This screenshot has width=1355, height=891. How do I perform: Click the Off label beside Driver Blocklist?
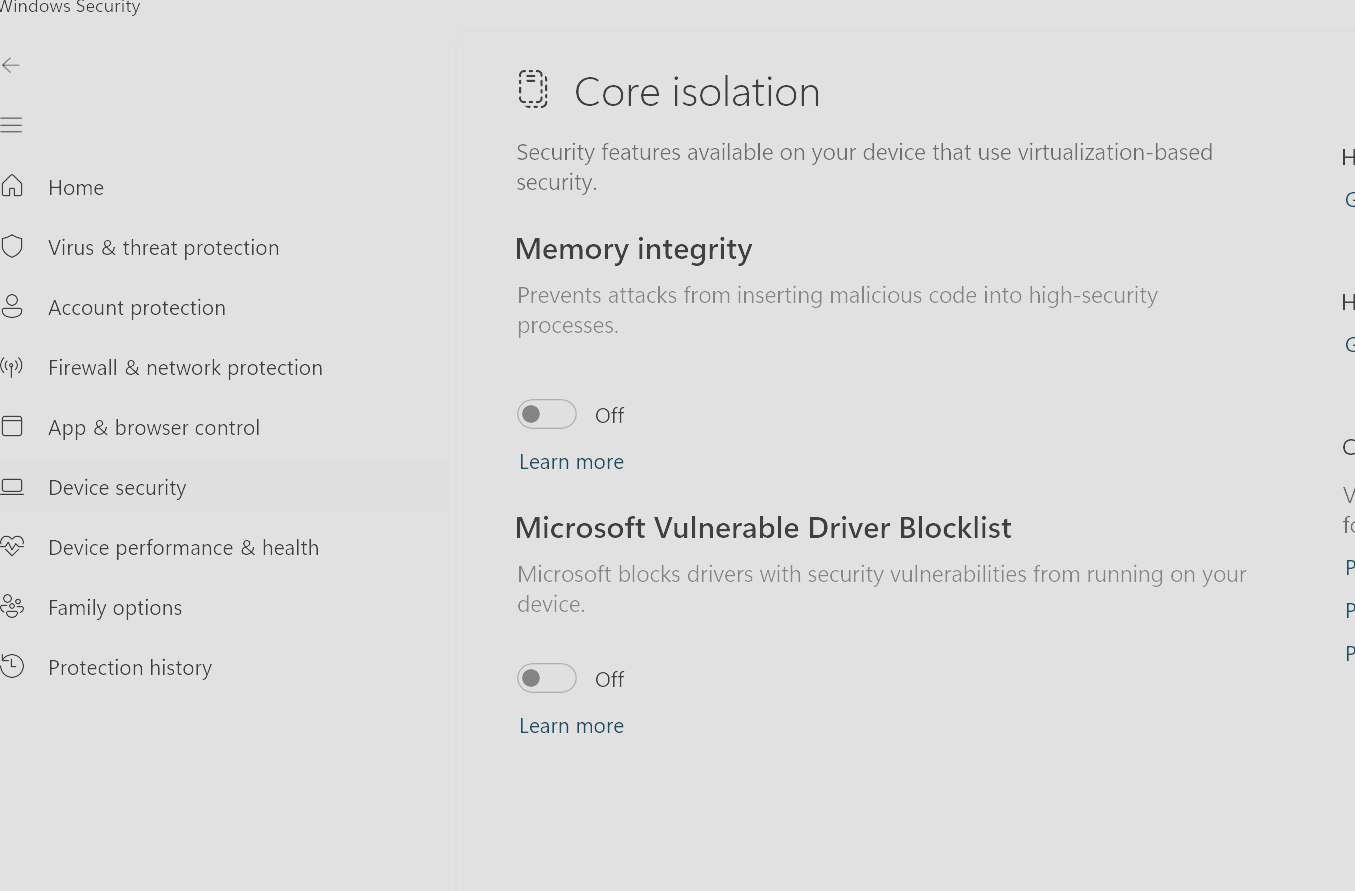pos(609,679)
